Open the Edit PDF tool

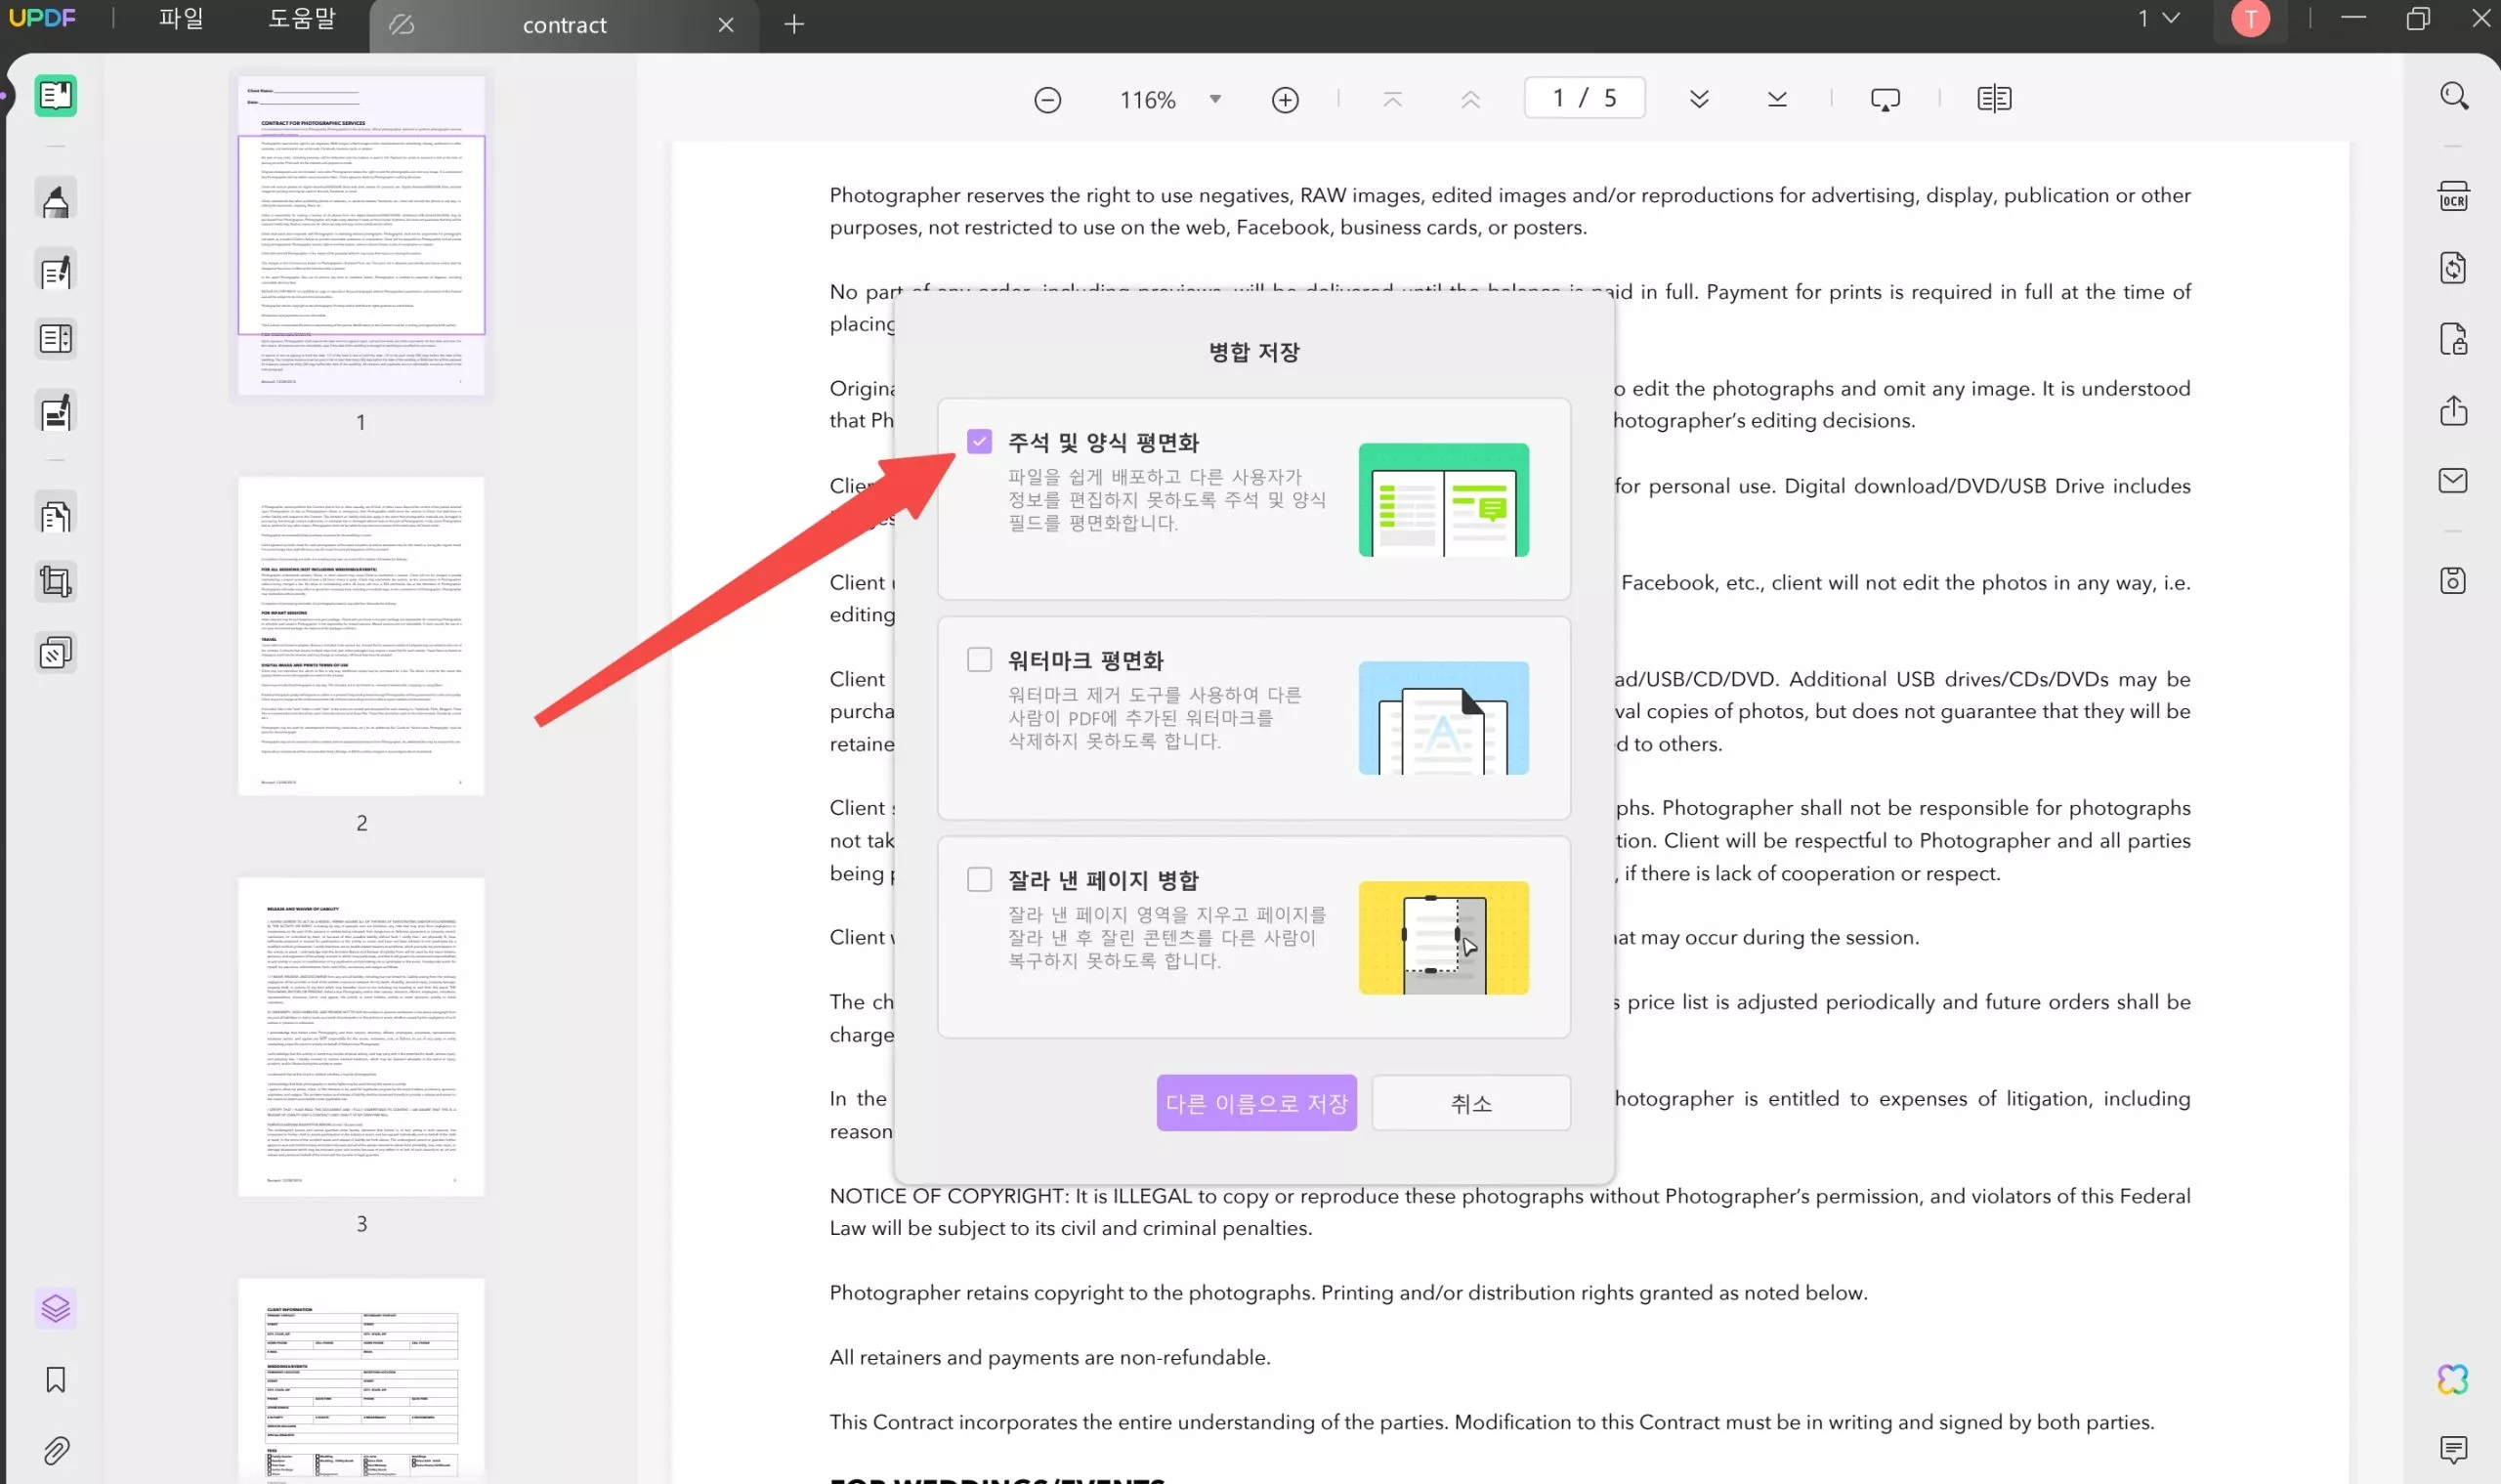pos(56,271)
